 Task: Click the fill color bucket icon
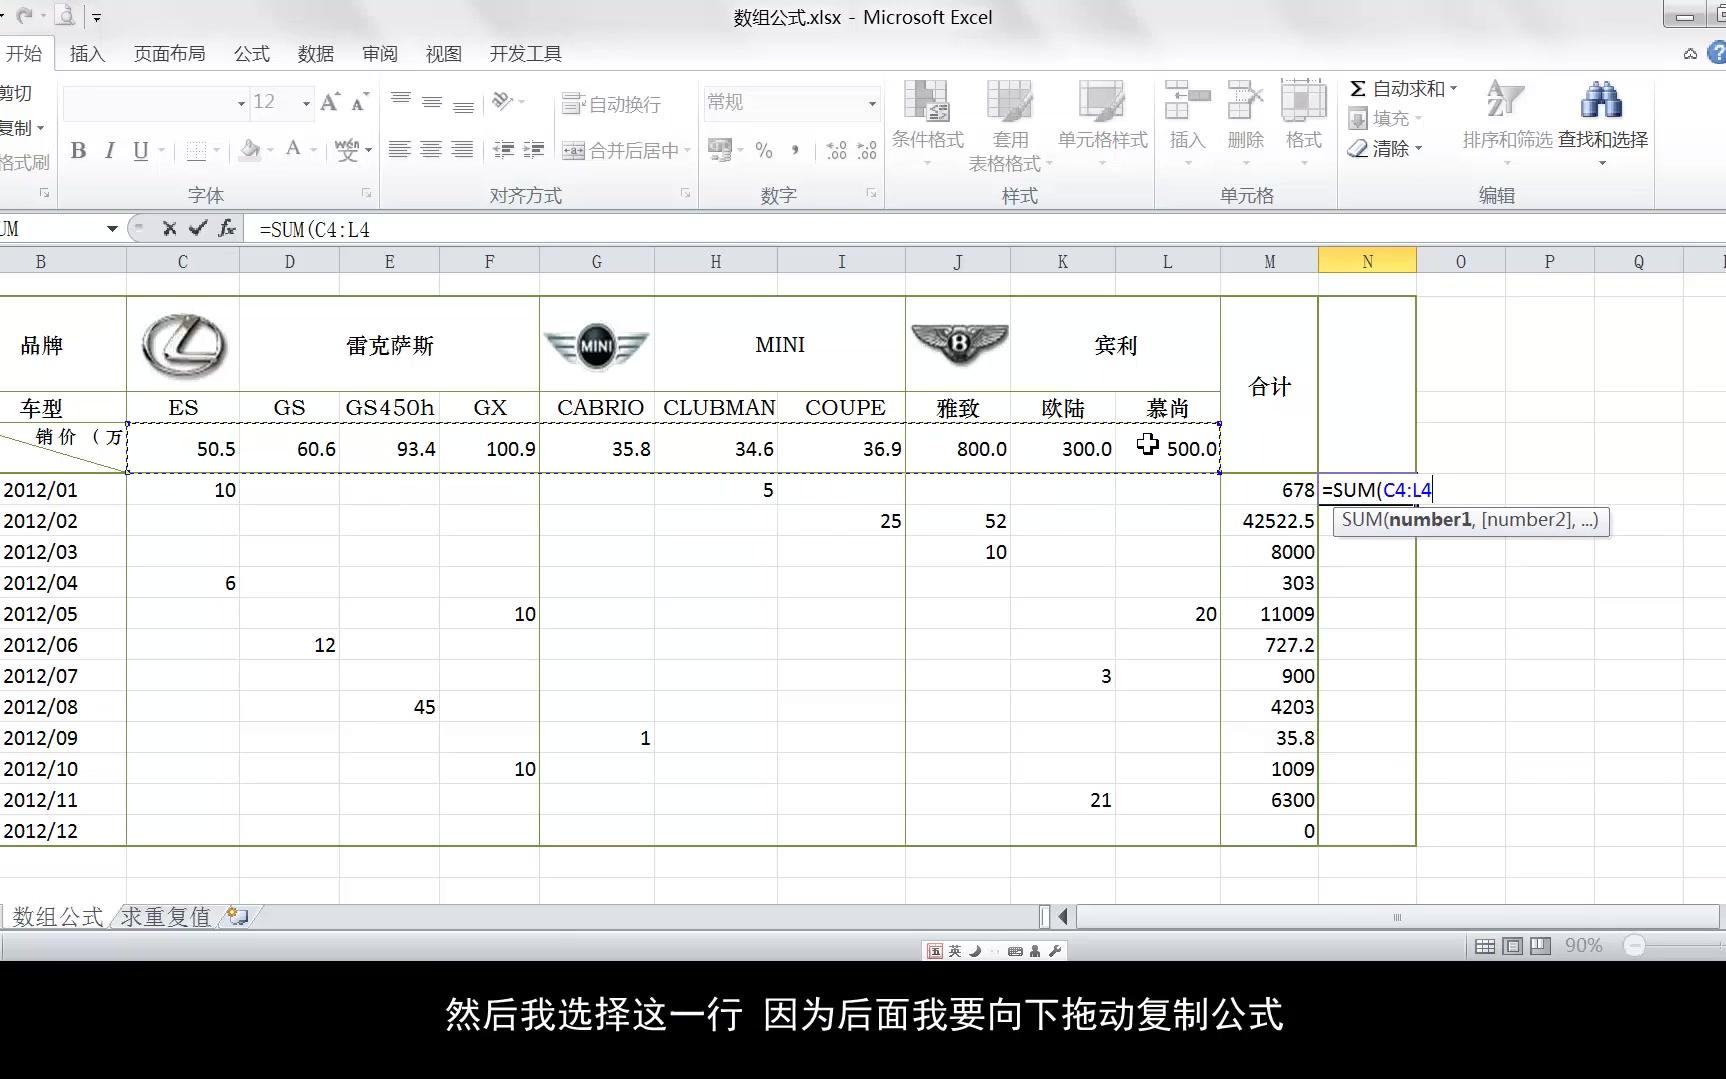click(x=250, y=150)
